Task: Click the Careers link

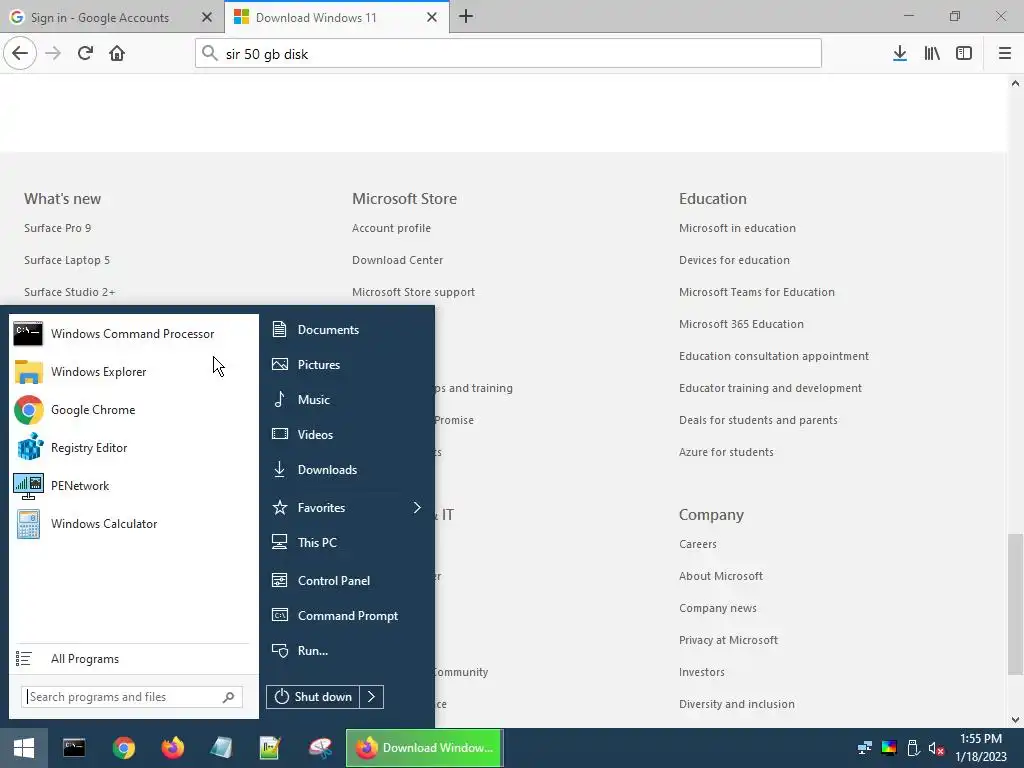Action: (x=697, y=544)
